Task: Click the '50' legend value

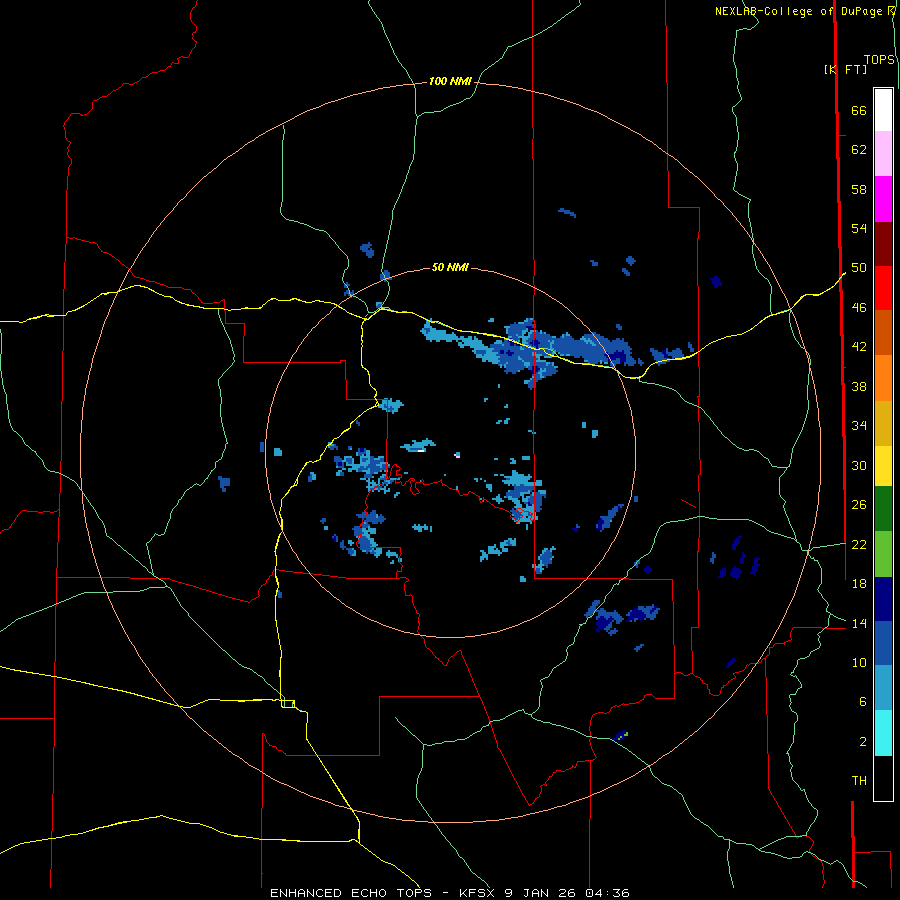Action: click(859, 268)
